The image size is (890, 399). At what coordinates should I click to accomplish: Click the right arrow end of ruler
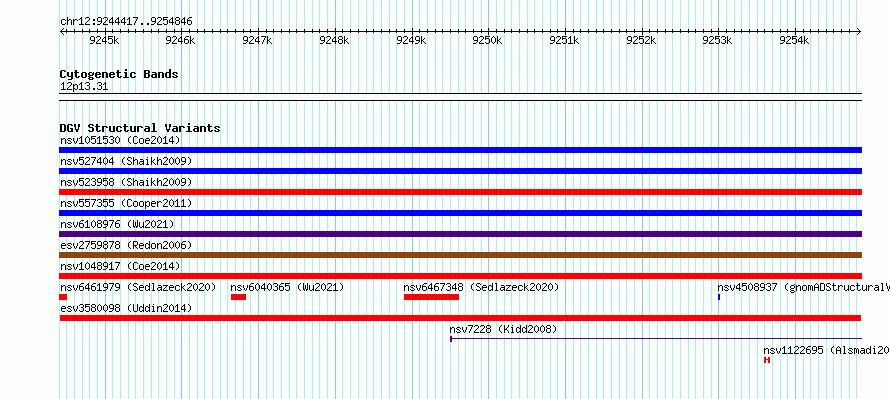pos(859,32)
